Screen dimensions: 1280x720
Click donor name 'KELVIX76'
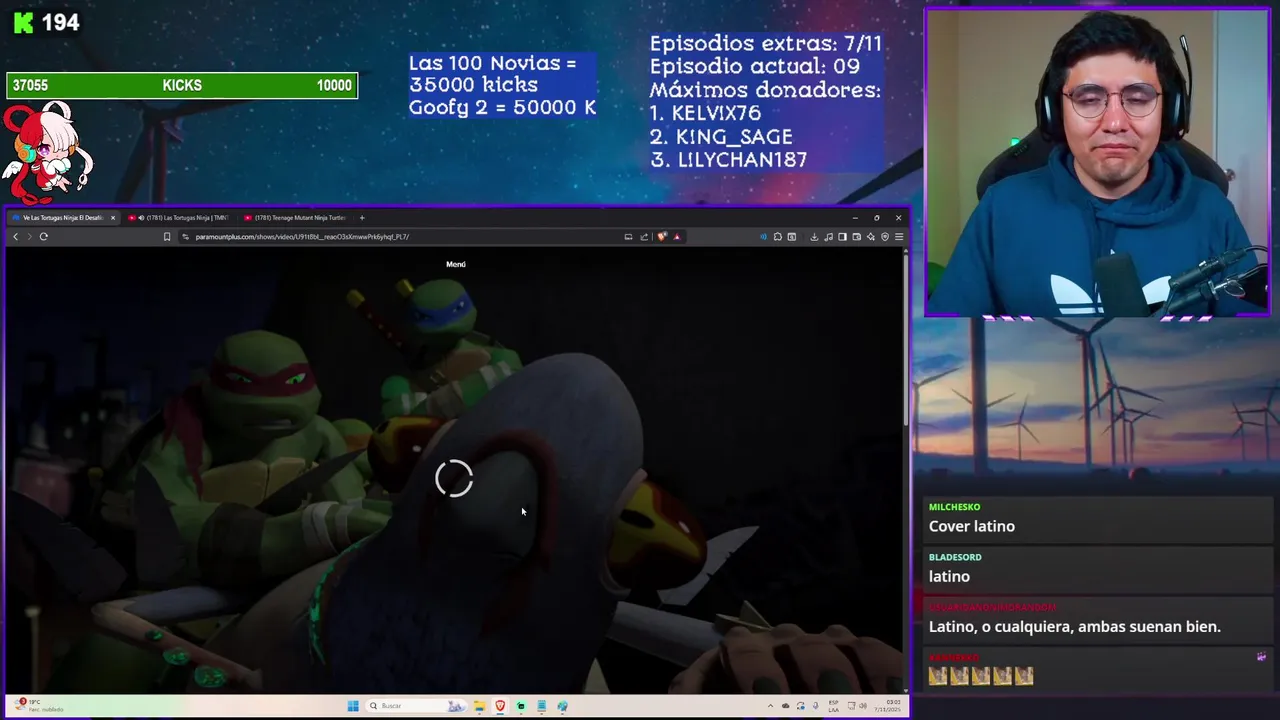click(716, 113)
